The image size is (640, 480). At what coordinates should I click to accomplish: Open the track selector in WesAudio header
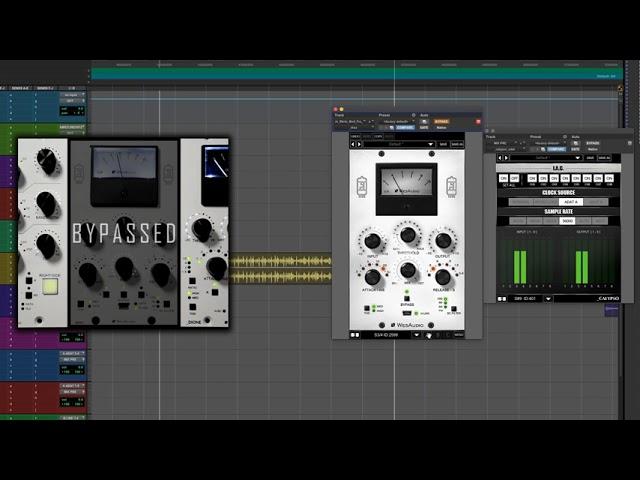coord(350,122)
